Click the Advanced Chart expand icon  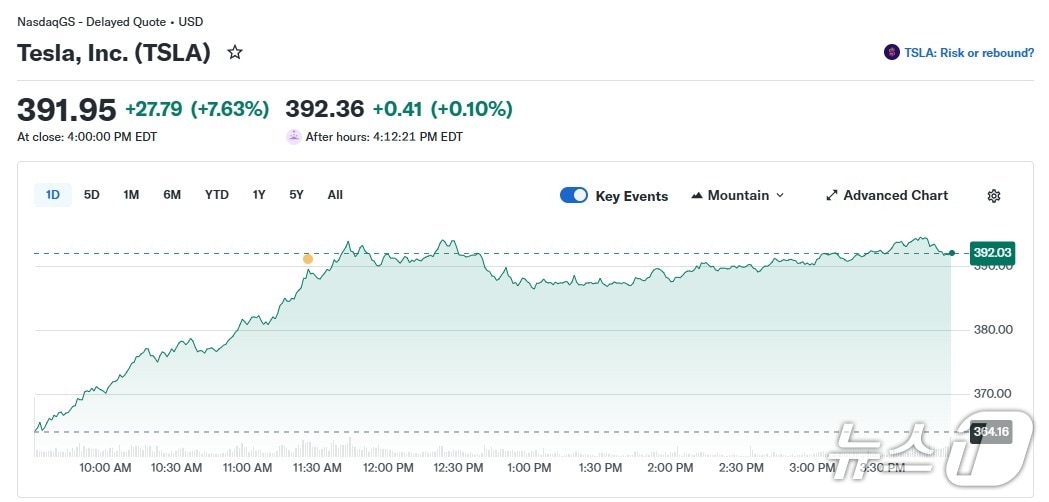831,196
